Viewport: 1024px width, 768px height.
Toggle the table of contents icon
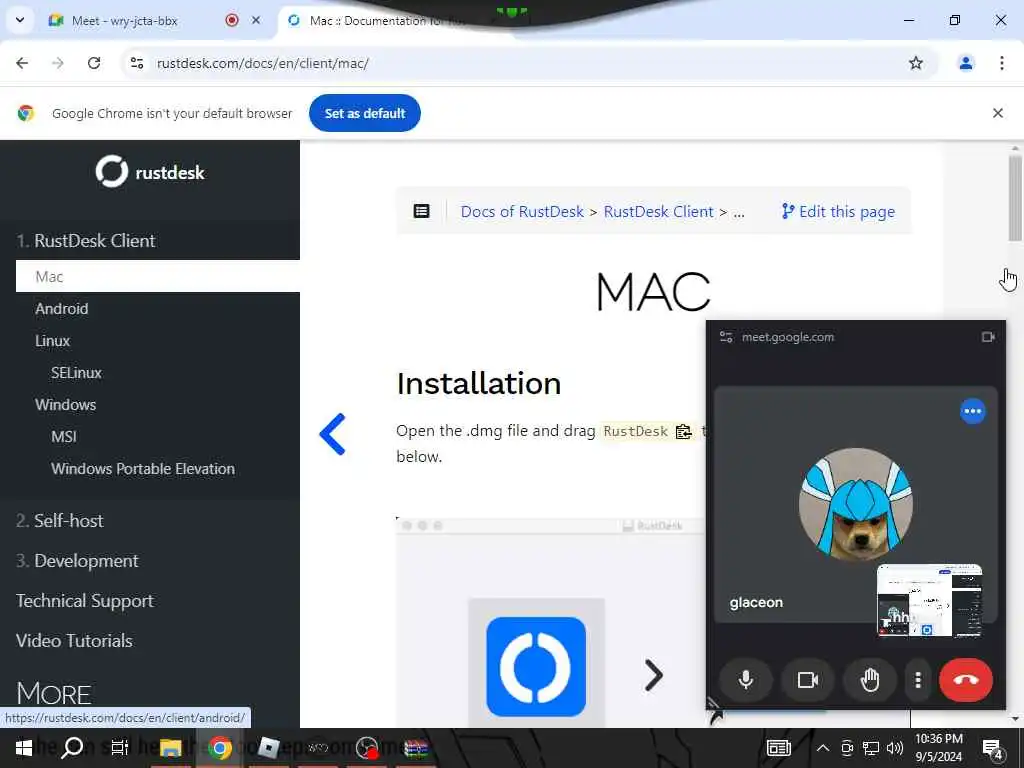click(422, 211)
